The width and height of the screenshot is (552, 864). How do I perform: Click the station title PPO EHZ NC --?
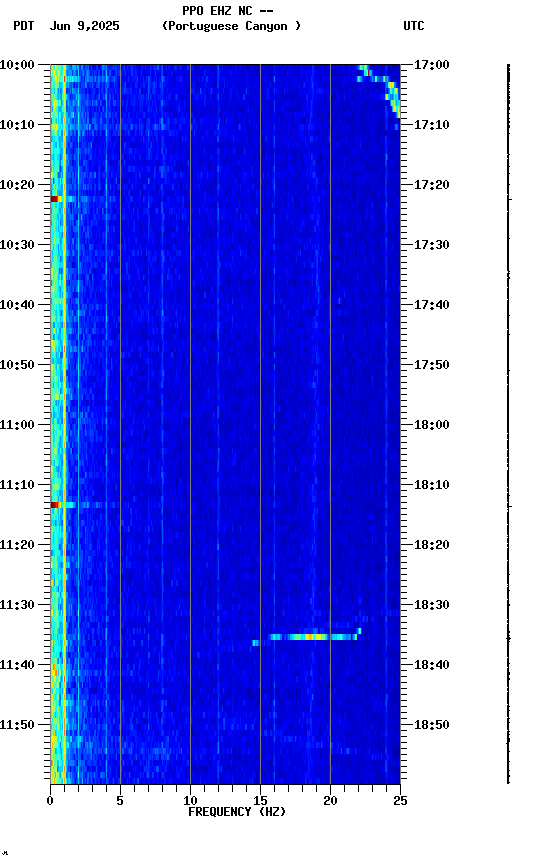pos(228,10)
